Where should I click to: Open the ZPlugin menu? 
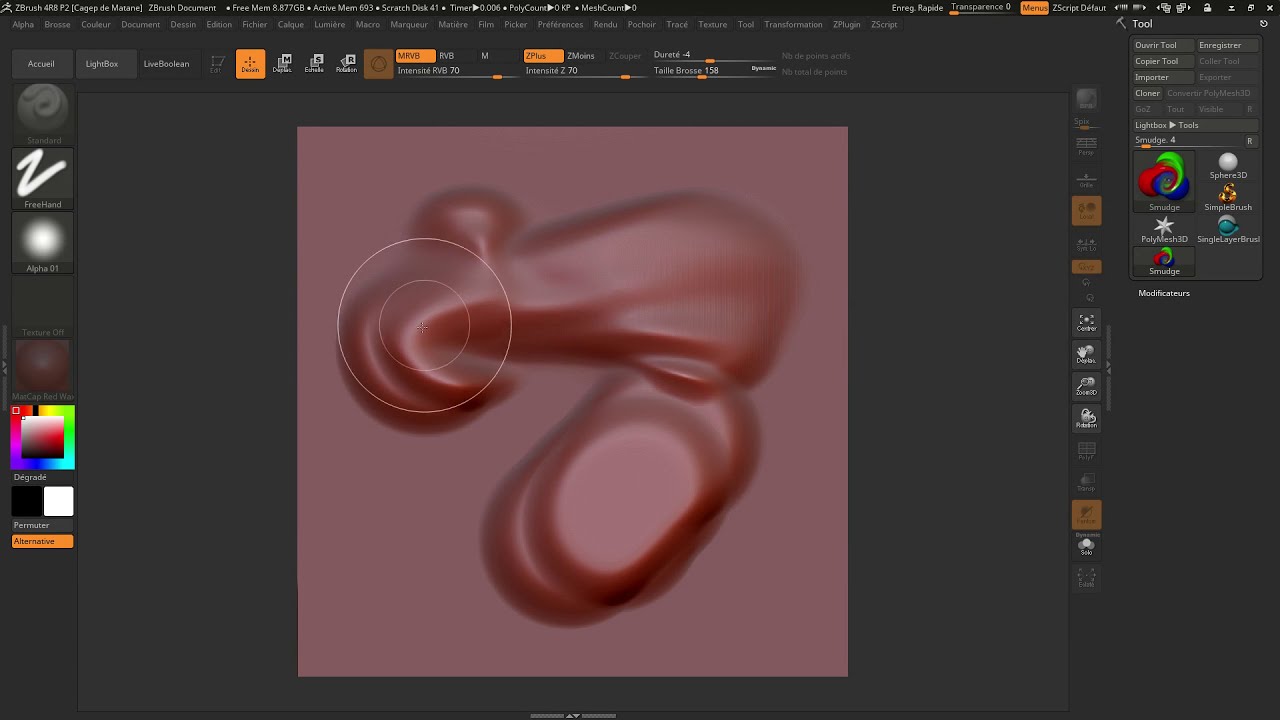click(846, 24)
